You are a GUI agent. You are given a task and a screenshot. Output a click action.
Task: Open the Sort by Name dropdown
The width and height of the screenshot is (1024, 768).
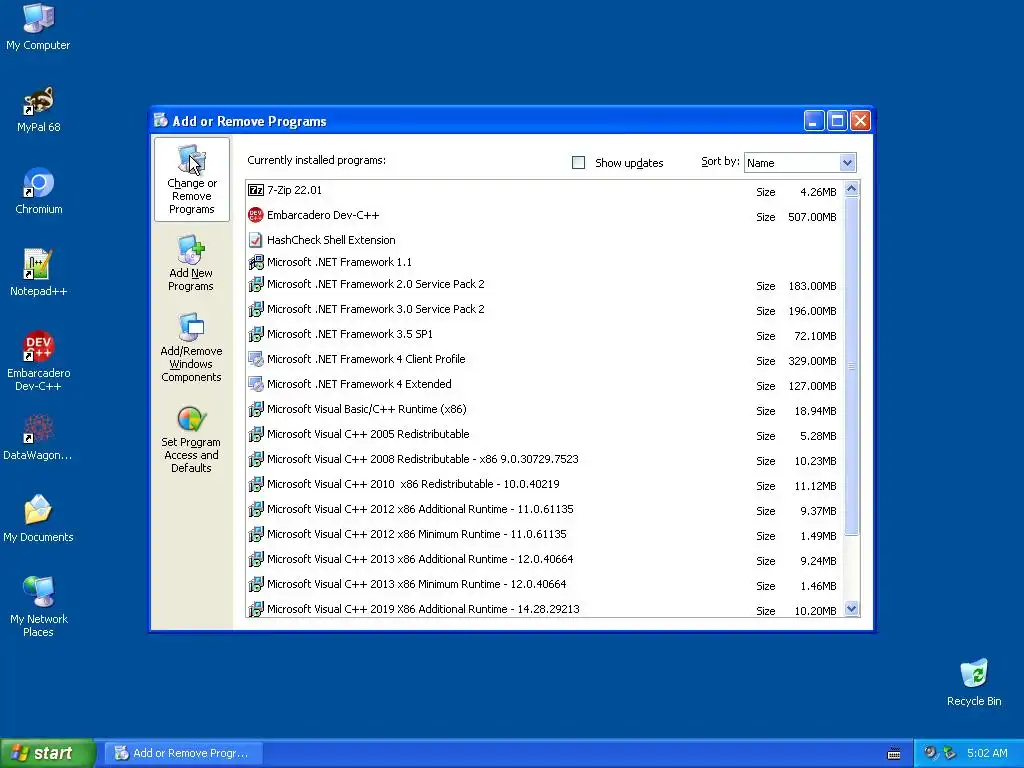(x=800, y=163)
